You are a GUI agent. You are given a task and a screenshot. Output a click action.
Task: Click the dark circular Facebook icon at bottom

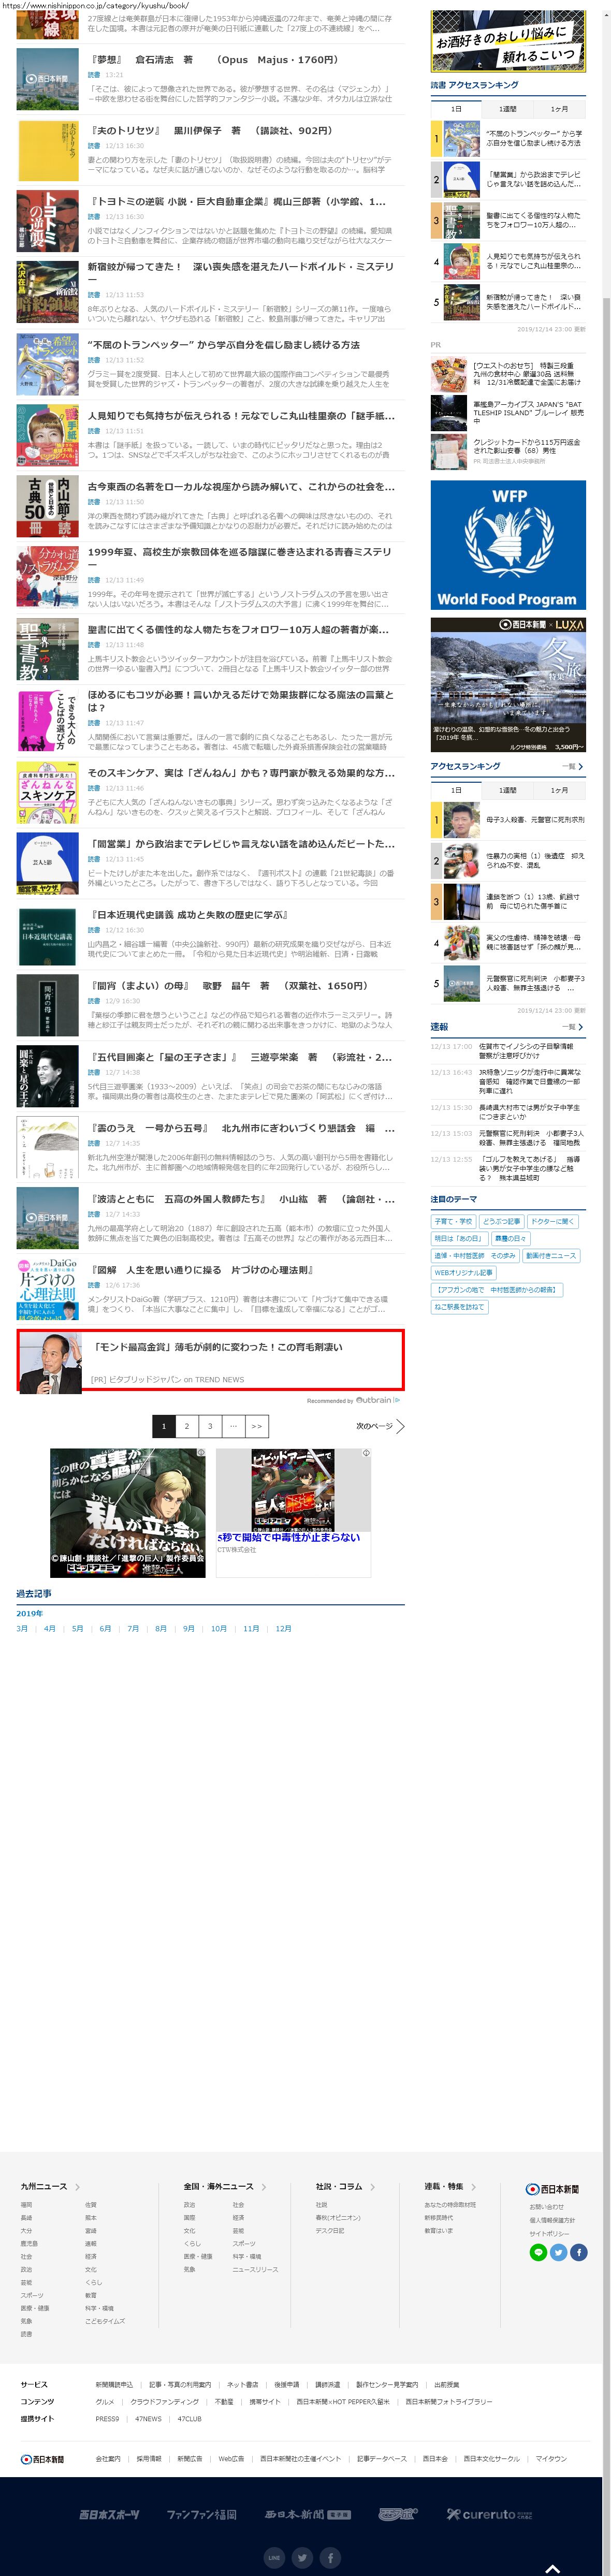[x=331, y=2557]
